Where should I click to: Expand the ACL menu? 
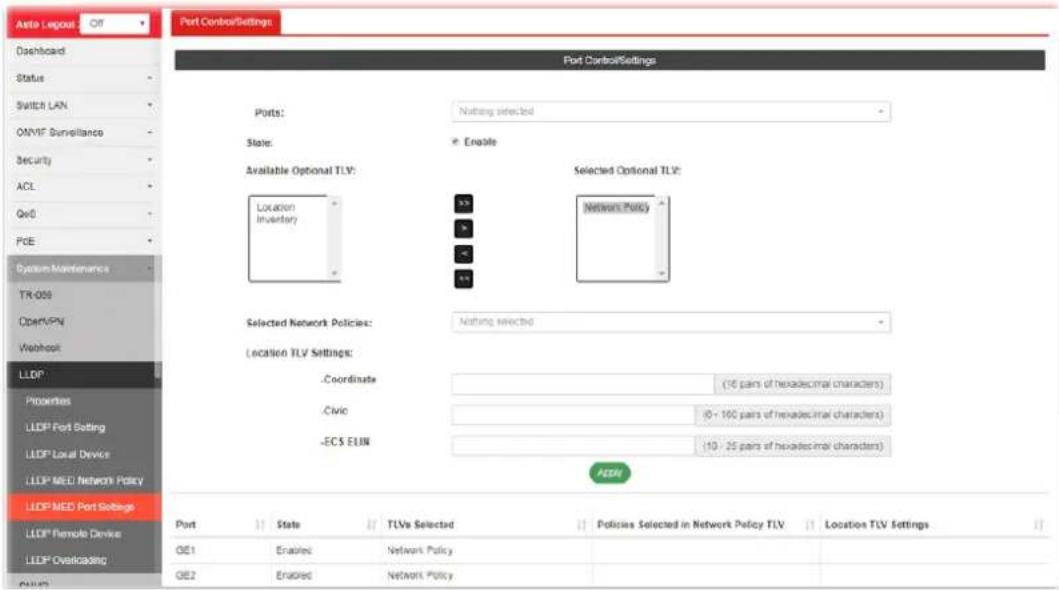[x=84, y=186]
